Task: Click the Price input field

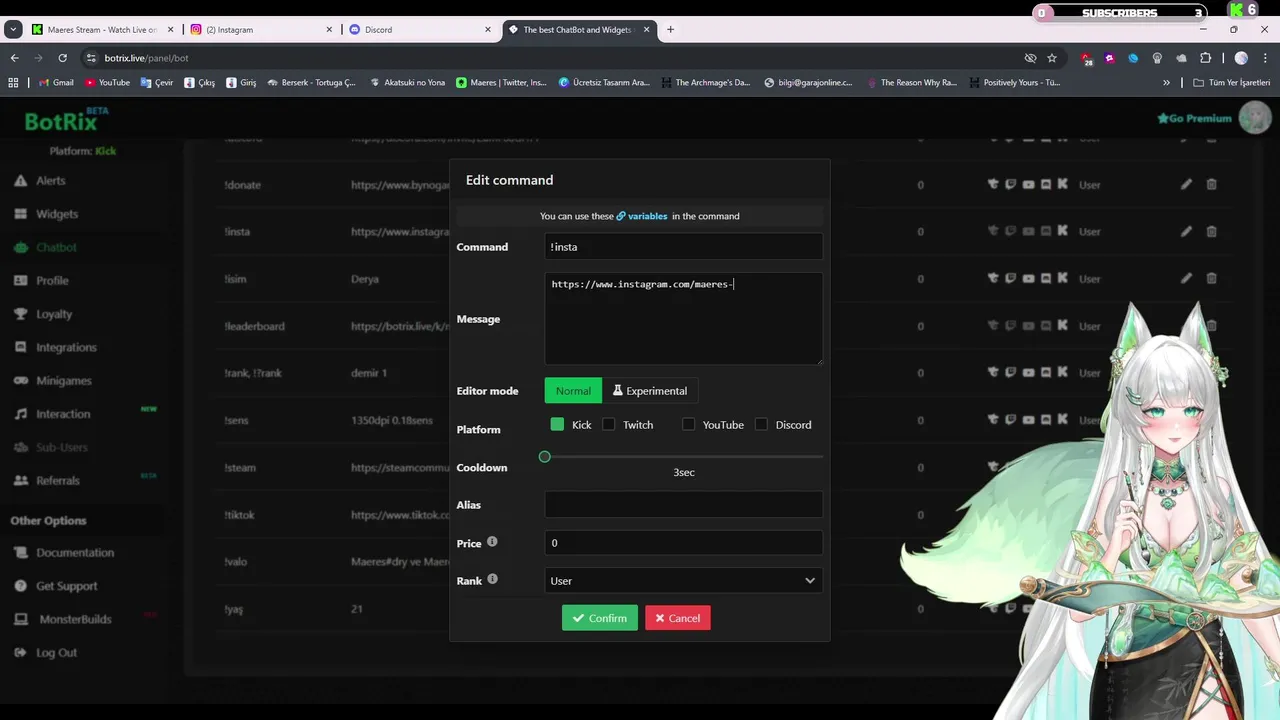Action: (x=684, y=543)
